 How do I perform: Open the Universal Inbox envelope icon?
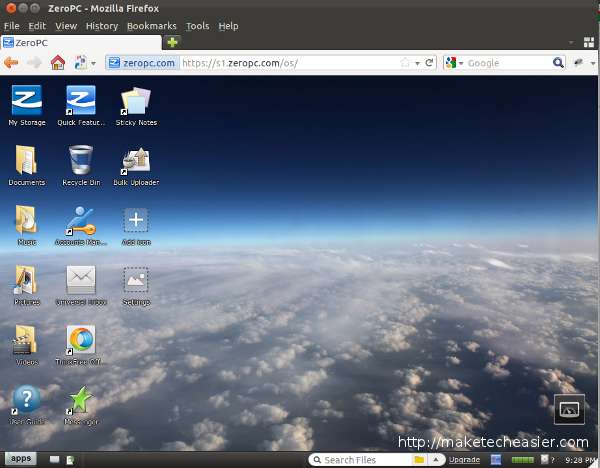[x=81, y=280]
